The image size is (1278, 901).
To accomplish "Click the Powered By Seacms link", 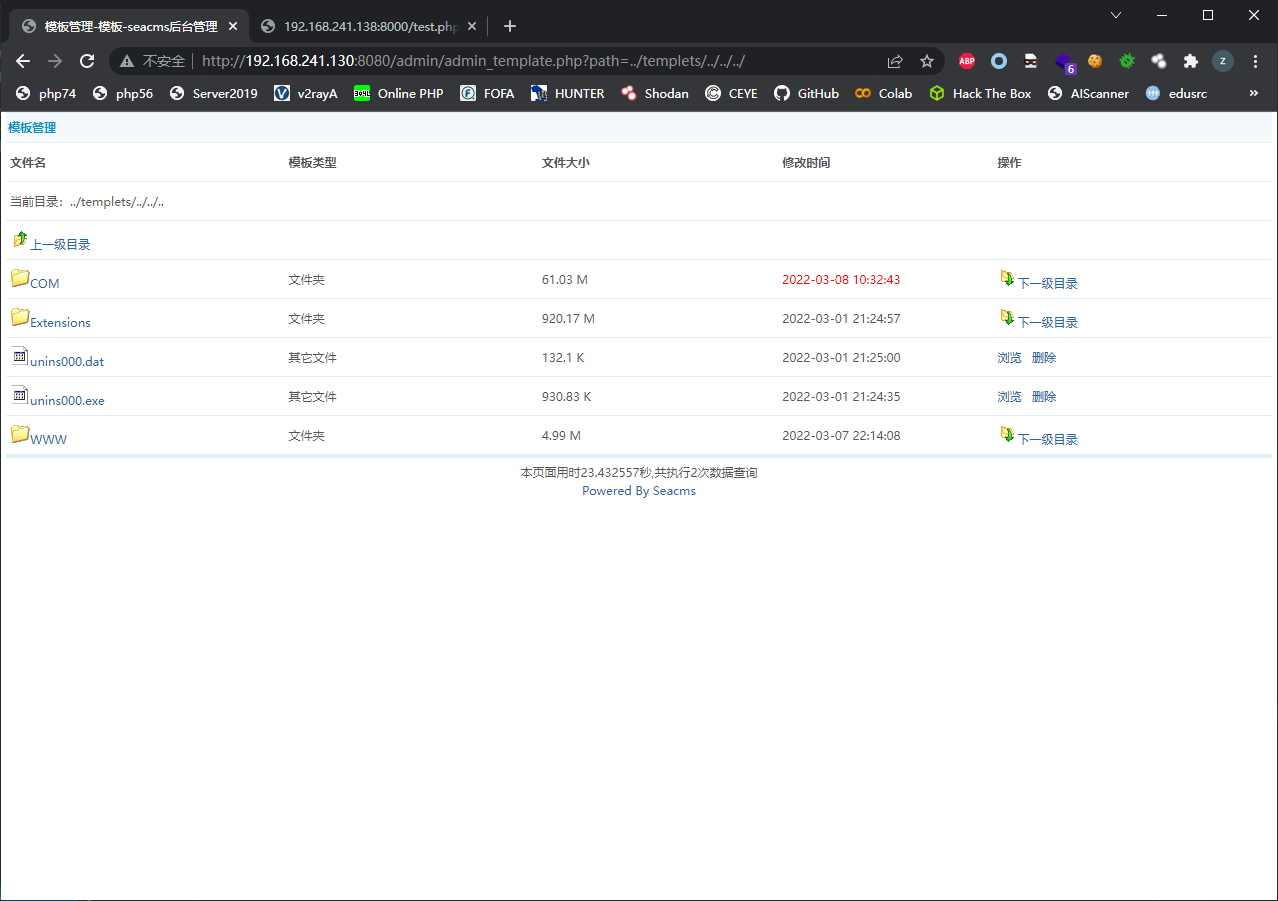I will (x=639, y=491).
